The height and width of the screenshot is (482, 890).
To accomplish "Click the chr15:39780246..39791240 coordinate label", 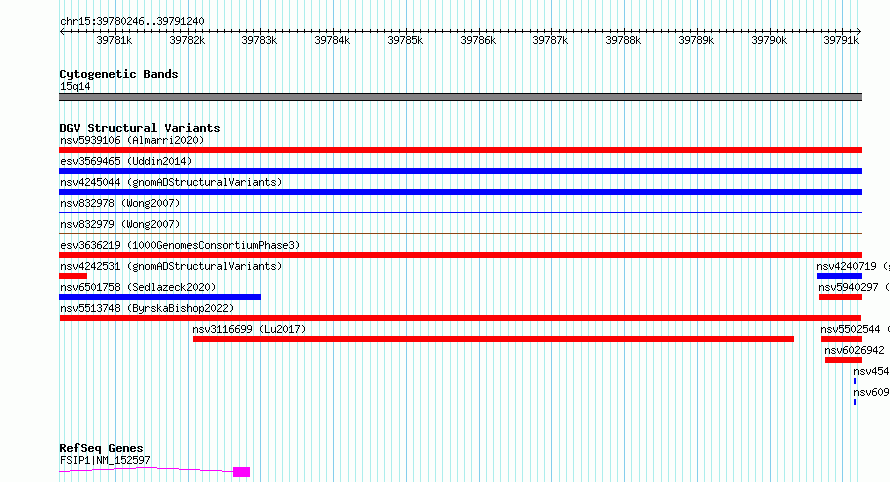I will [132, 21].
